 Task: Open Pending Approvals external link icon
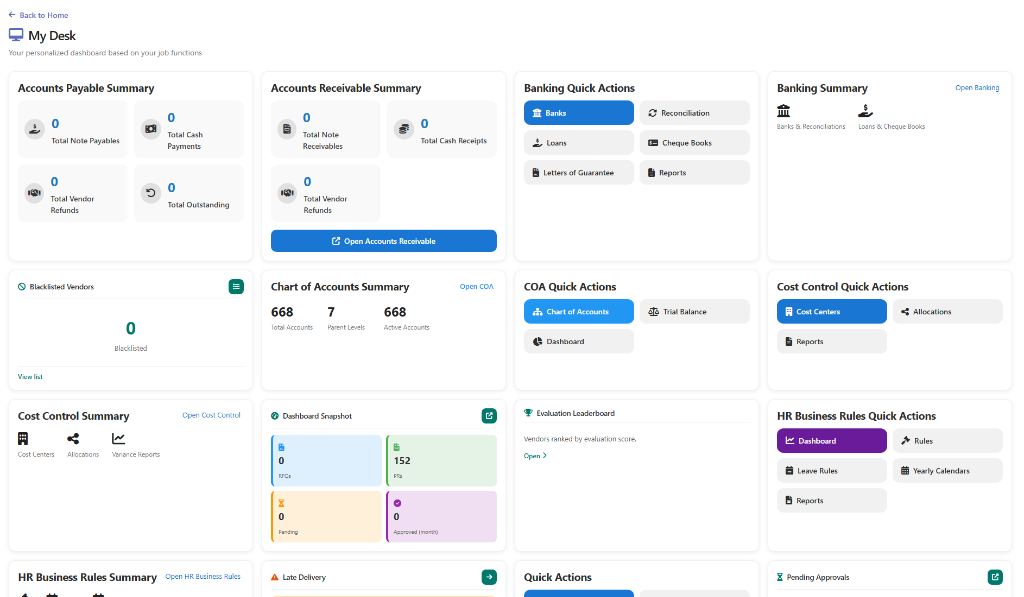(995, 577)
